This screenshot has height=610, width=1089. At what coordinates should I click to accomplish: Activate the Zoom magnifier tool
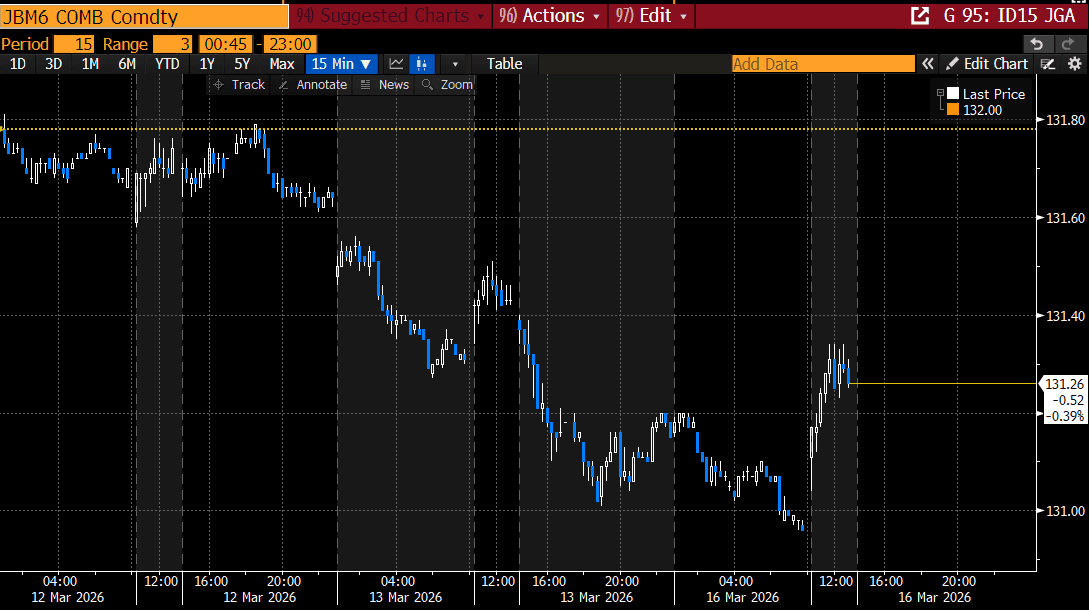pos(447,85)
